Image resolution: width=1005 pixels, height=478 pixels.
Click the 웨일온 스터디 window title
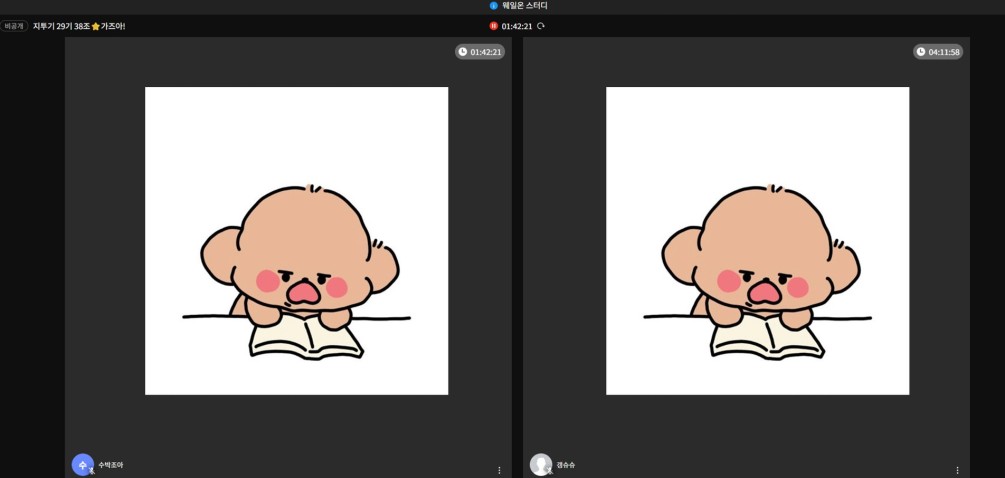[525, 6]
